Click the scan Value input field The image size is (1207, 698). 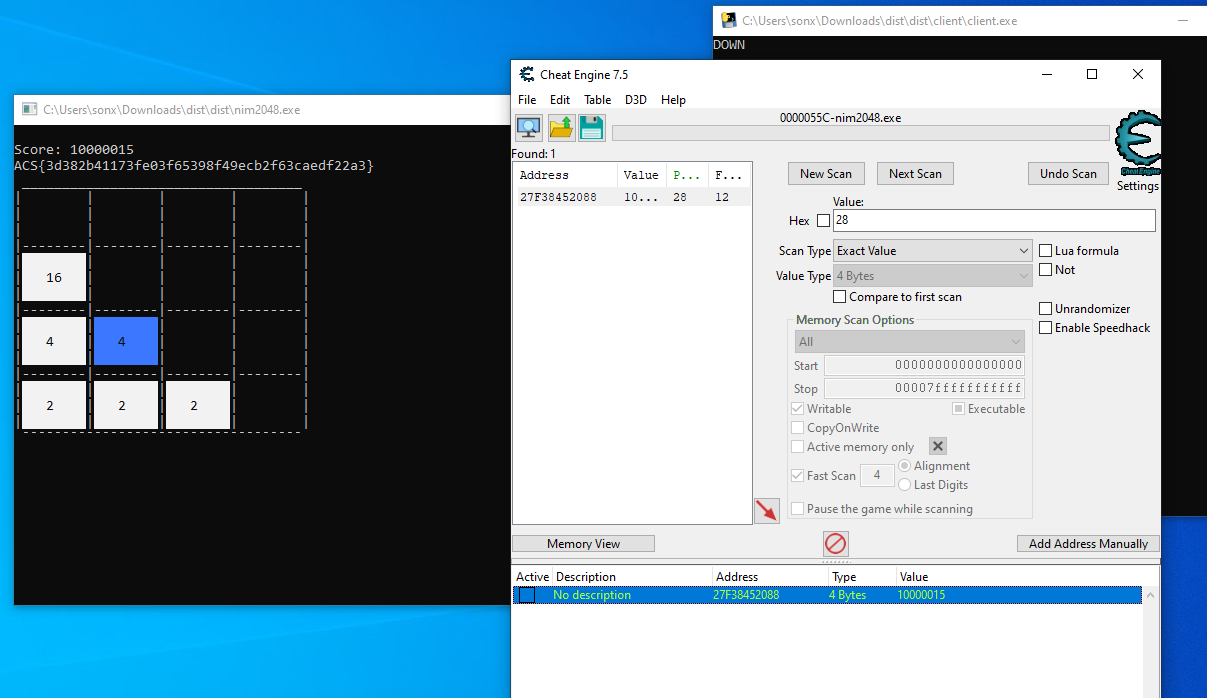click(994, 221)
